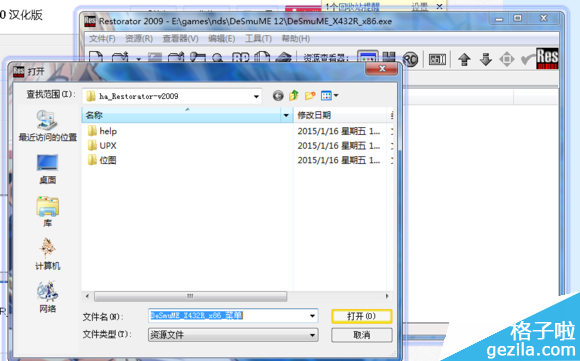Click the magnifier find icon in Restorator toolbar
The image size is (580, 361).
pos(217,57)
